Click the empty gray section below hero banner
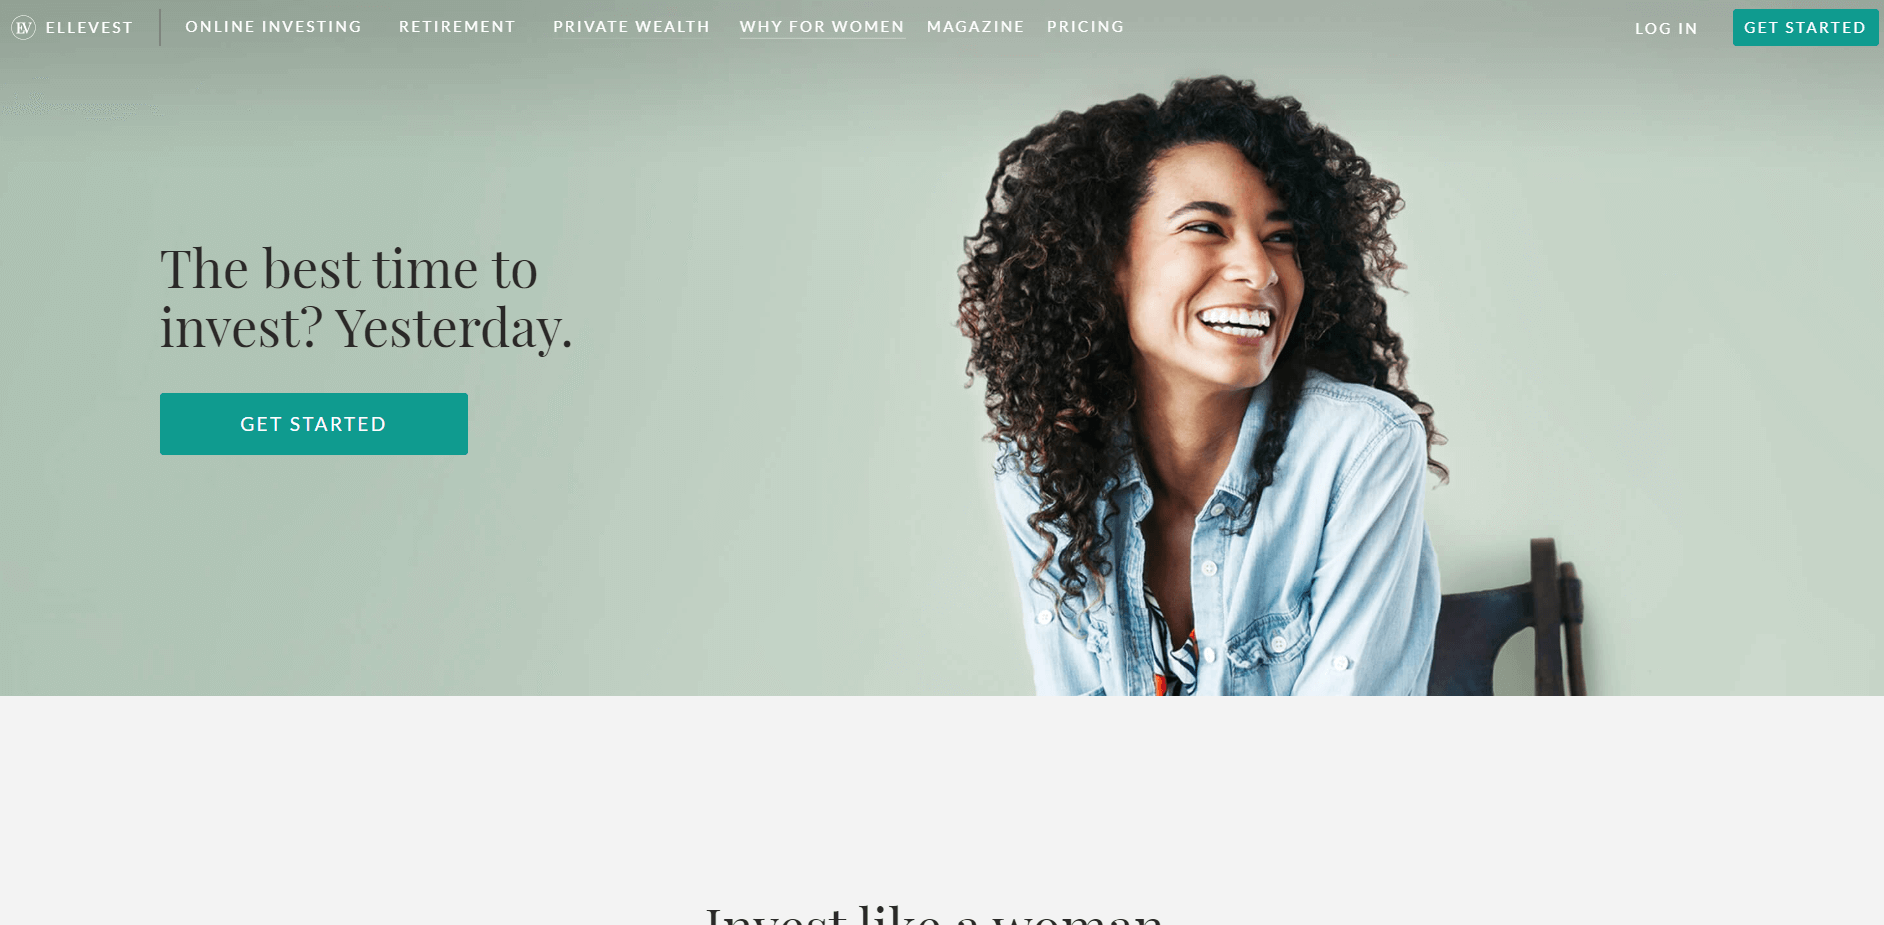Image resolution: width=1884 pixels, height=925 pixels. [x=940, y=790]
